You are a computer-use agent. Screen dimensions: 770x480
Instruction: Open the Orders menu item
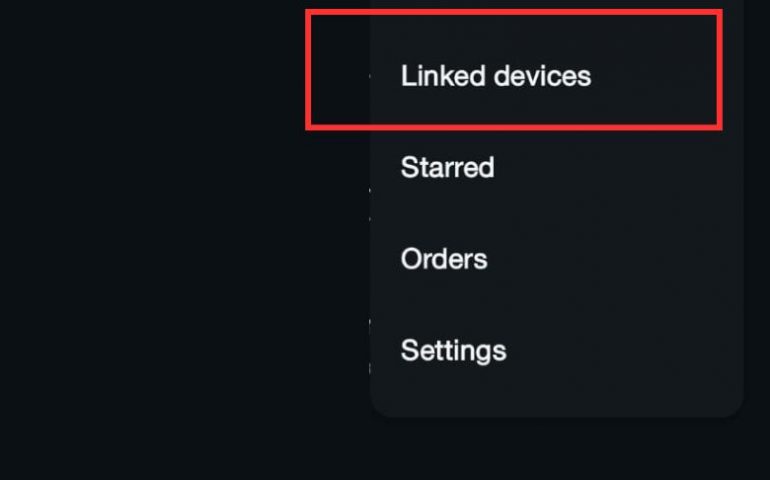(x=444, y=259)
